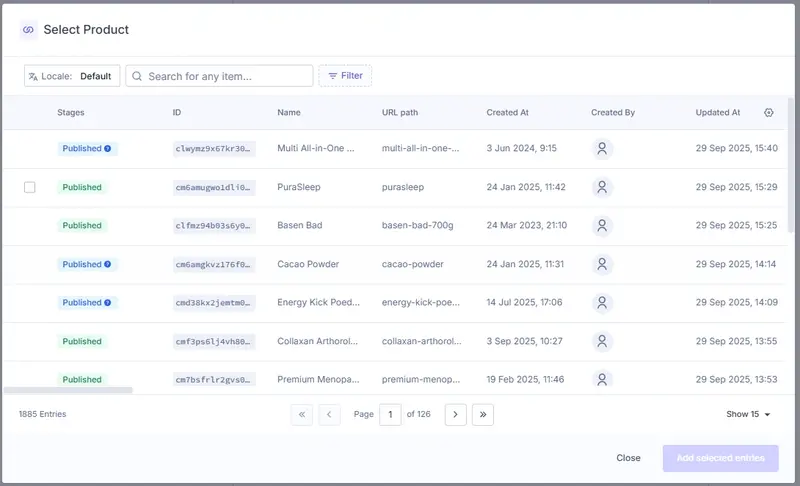Click the Name column header

point(289,113)
